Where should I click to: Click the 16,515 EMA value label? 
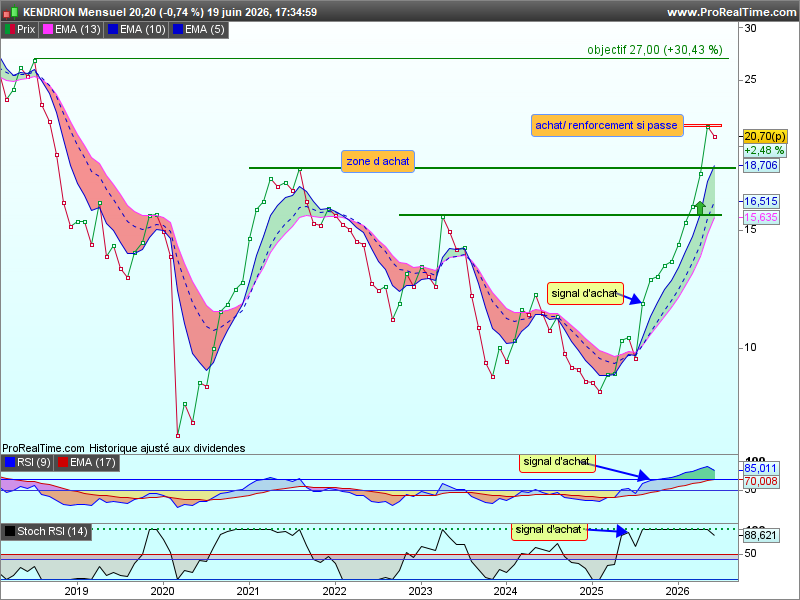(761, 202)
